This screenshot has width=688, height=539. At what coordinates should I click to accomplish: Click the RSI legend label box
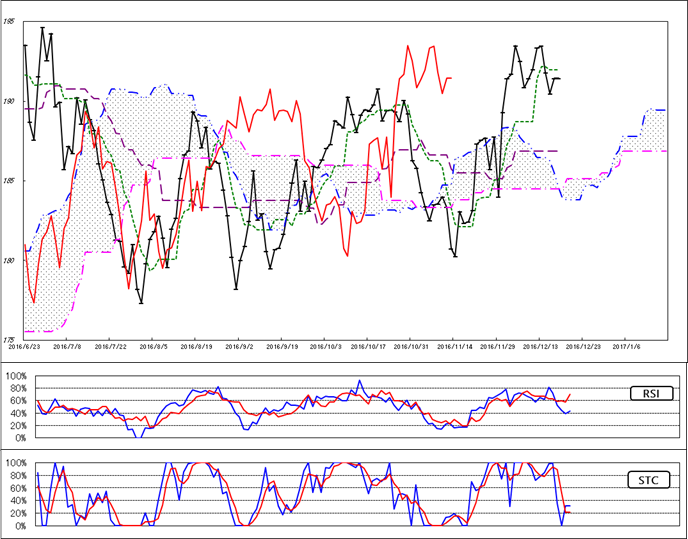(x=652, y=394)
